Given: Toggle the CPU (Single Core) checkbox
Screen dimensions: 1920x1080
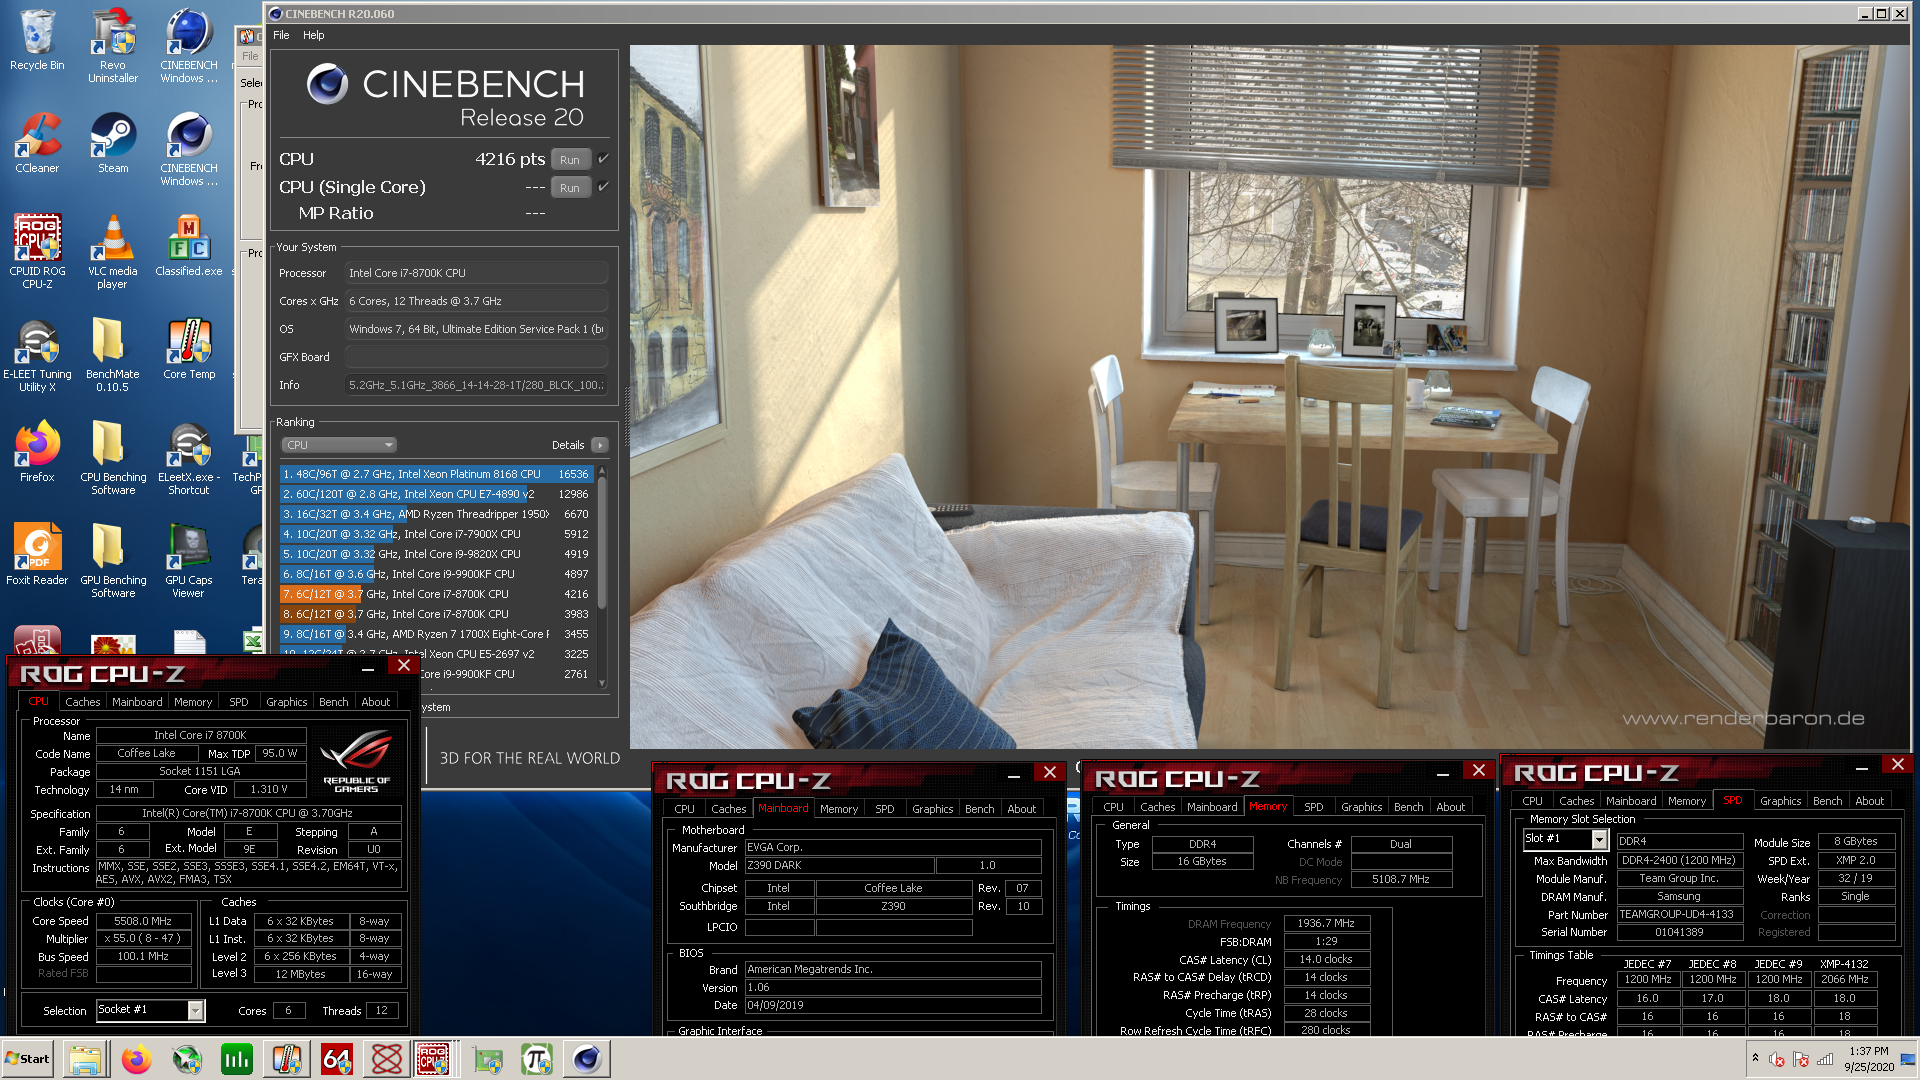Looking at the screenshot, I should (x=603, y=187).
